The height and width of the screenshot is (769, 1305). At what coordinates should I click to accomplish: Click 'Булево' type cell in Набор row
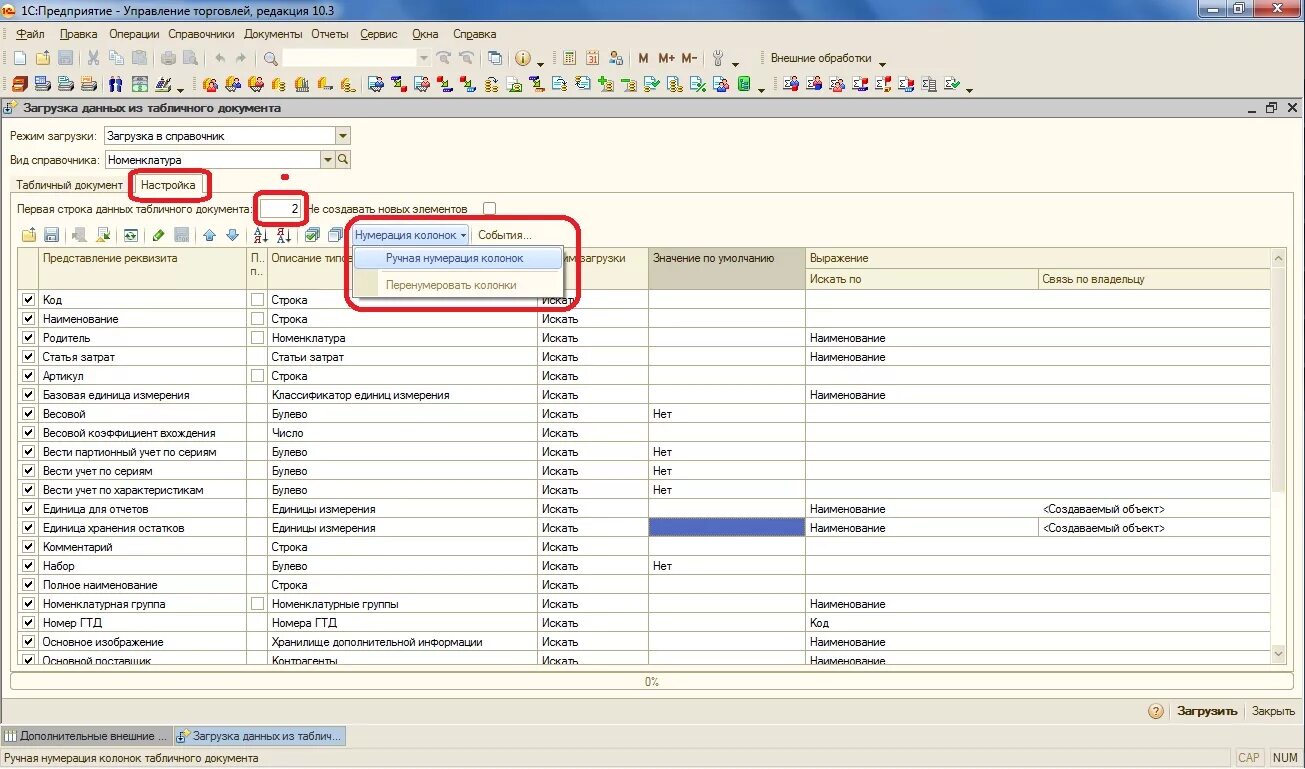(x=402, y=565)
